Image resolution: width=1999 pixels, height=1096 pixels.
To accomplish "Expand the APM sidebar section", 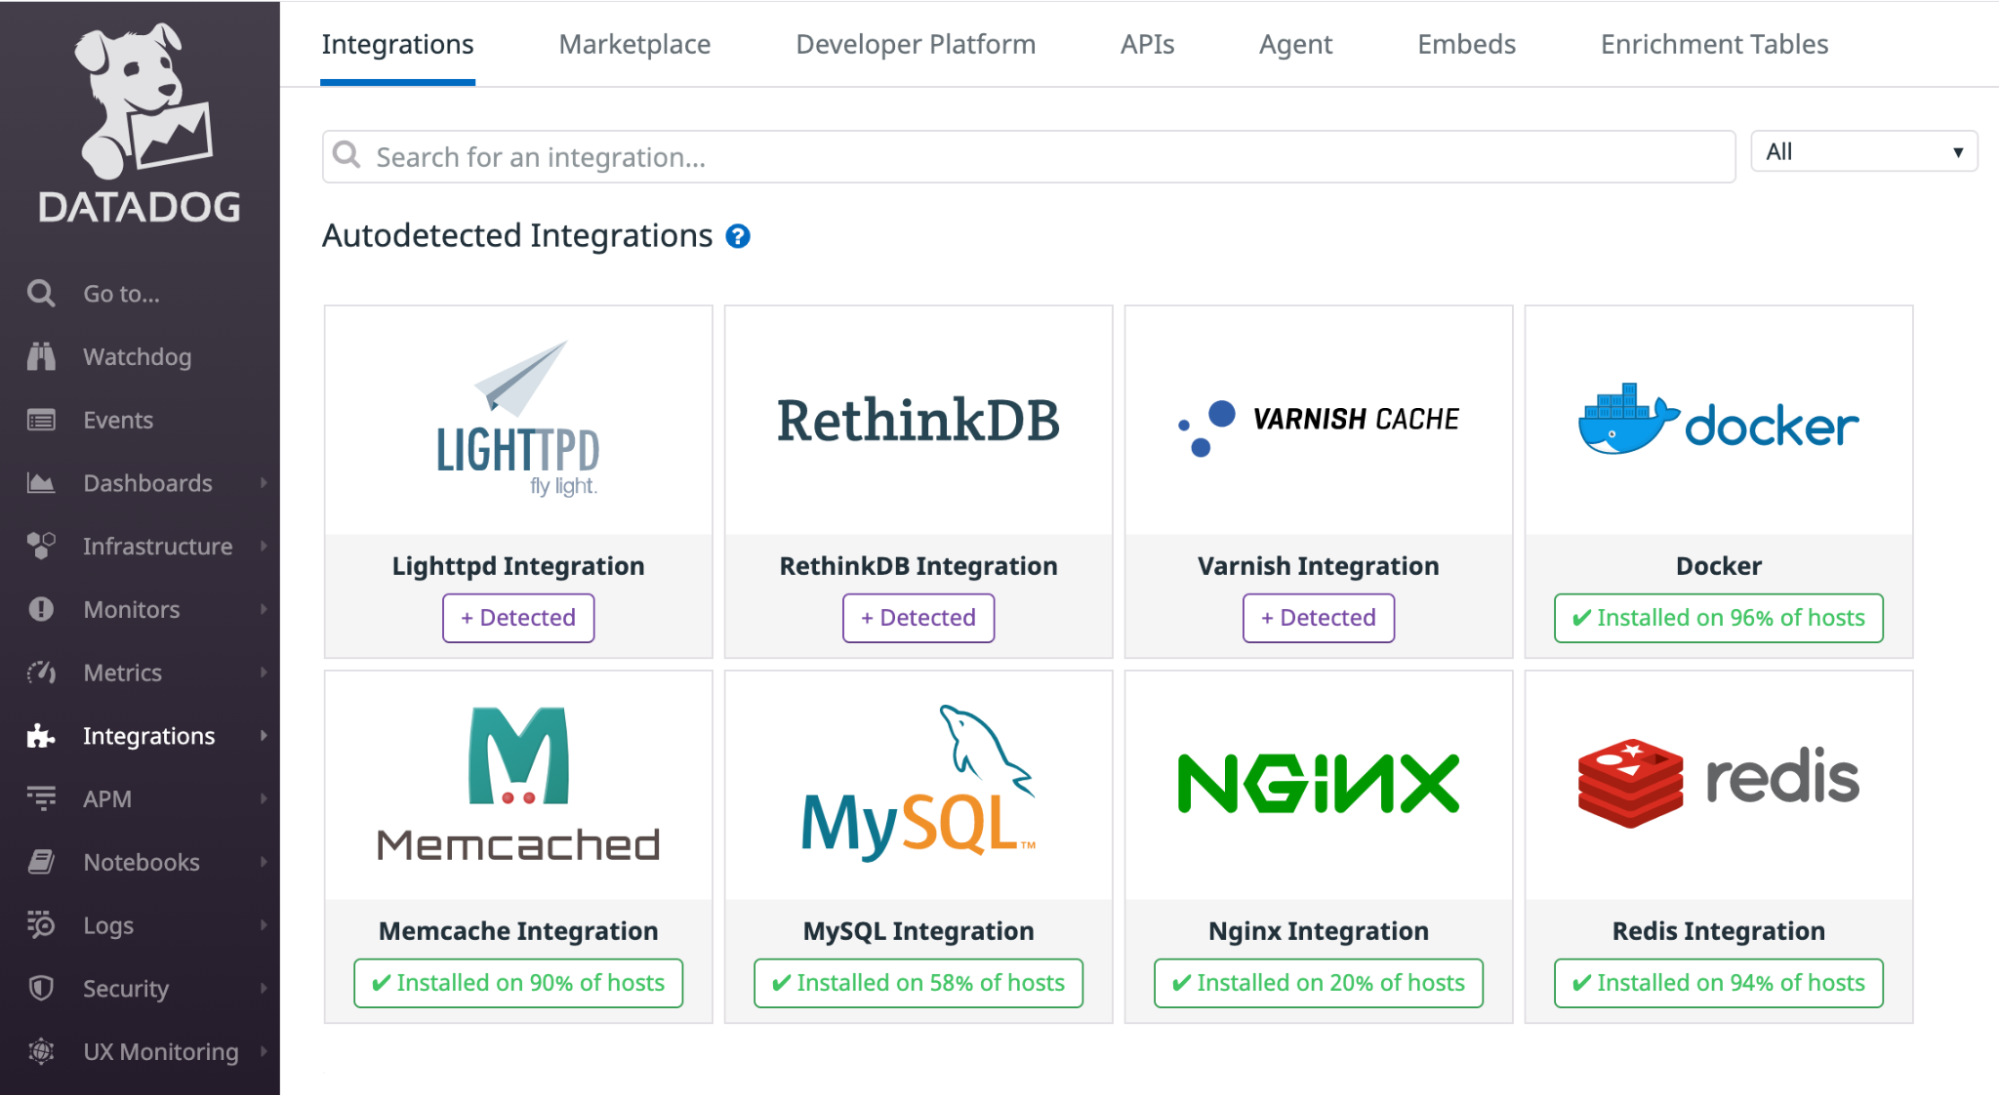I will point(263,798).
